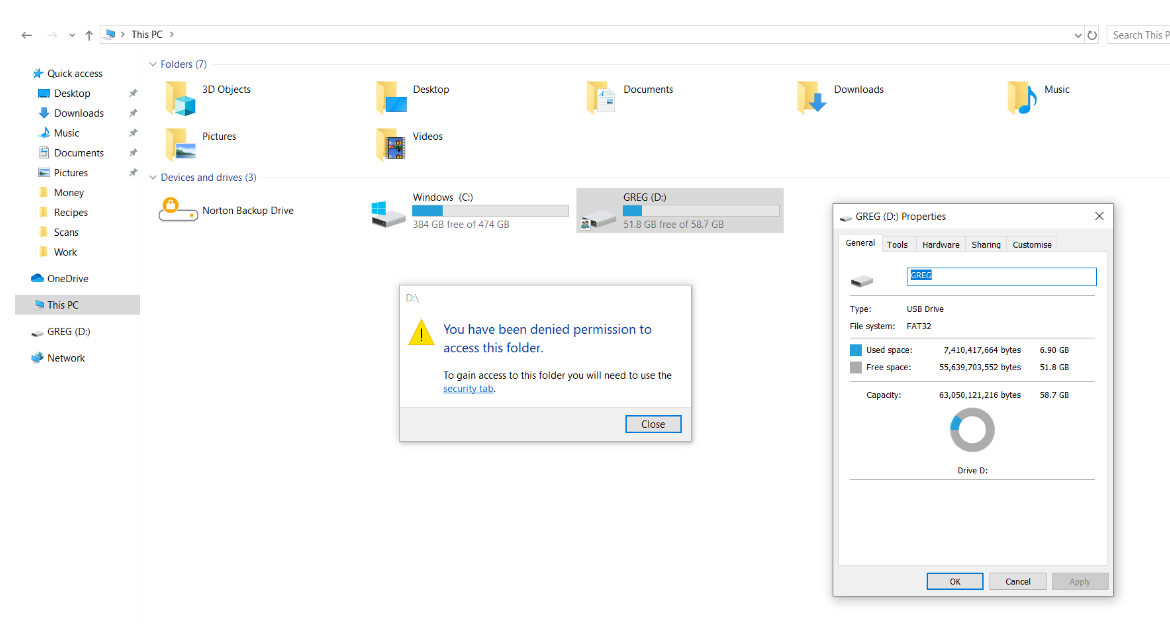Open the address bar history dropdown

pos(1077,35)
